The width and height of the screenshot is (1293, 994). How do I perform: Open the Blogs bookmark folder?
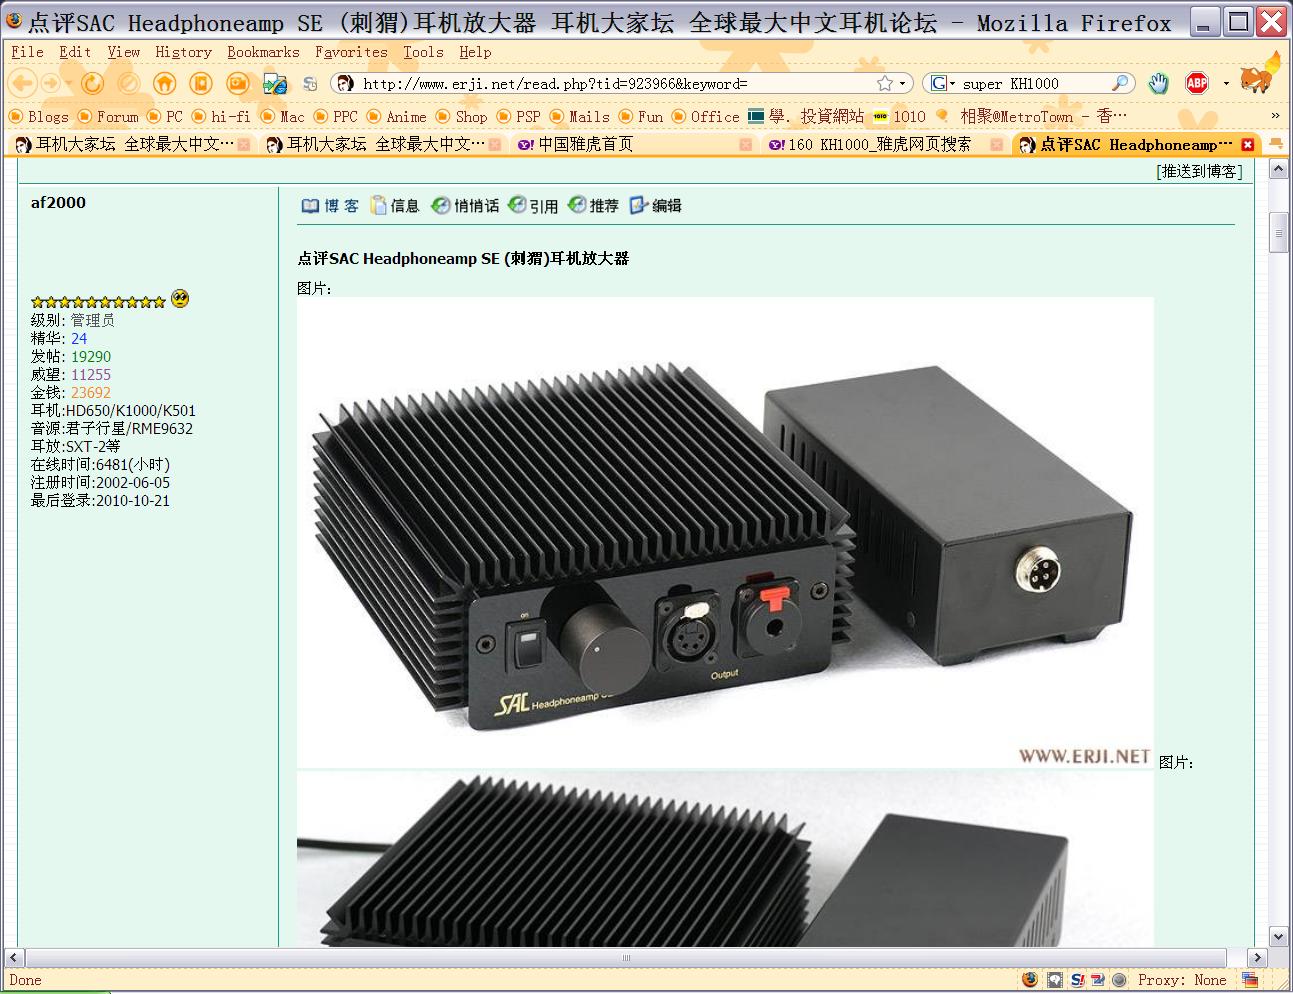point(39,117)
